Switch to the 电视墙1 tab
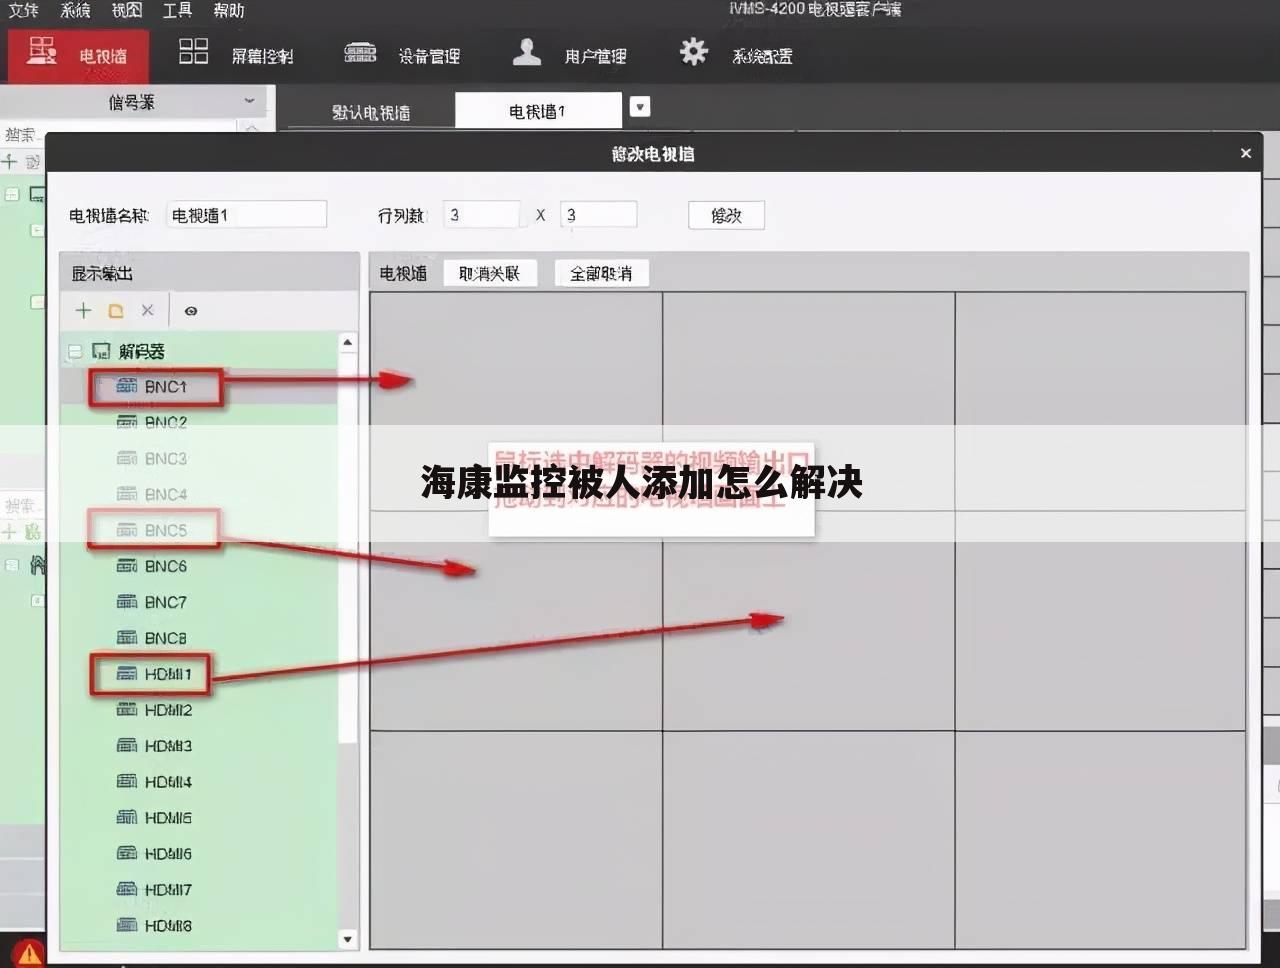The height and width of the screenshot is (968, 1280). pos(538,111)
